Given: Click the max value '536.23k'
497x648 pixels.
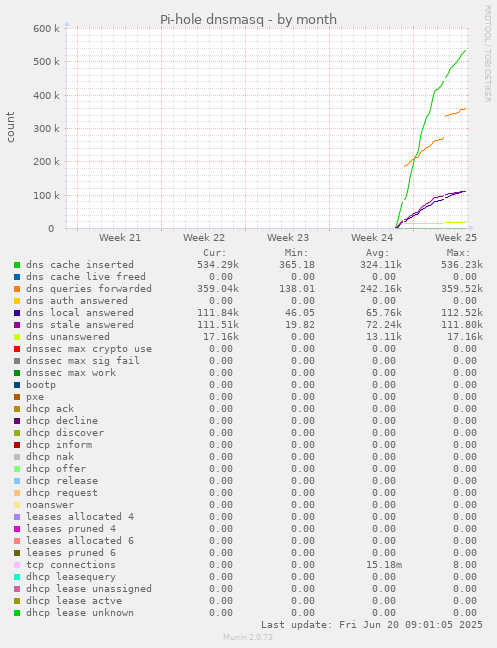Looking at the screenshot, I should [x=462, y=265].
